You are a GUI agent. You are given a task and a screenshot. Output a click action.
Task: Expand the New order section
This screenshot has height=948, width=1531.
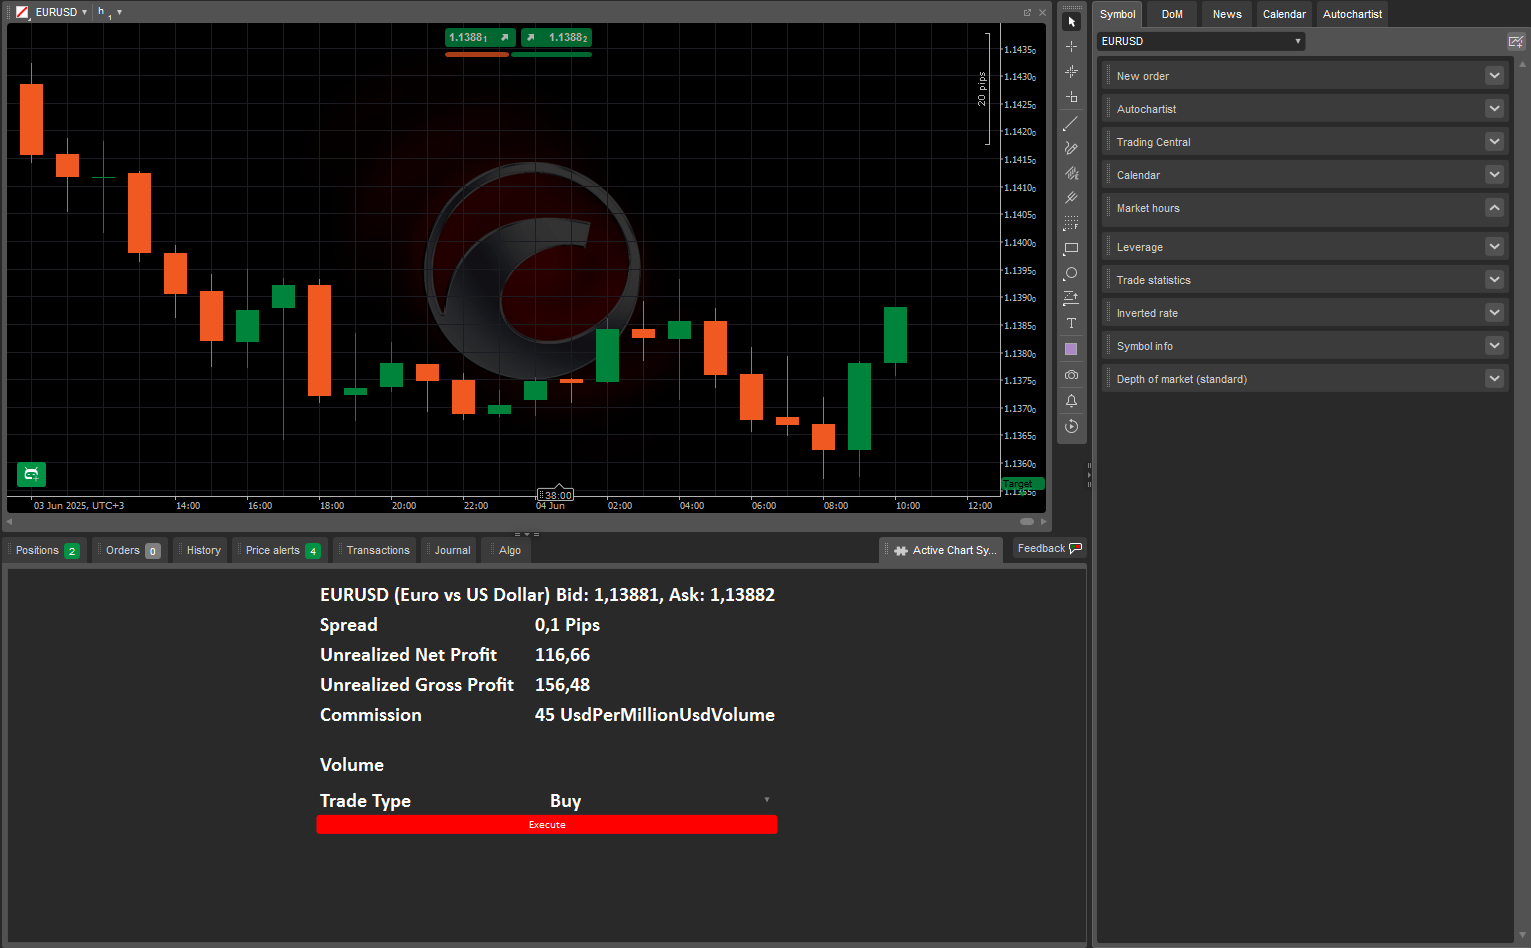click(1494, 76)
